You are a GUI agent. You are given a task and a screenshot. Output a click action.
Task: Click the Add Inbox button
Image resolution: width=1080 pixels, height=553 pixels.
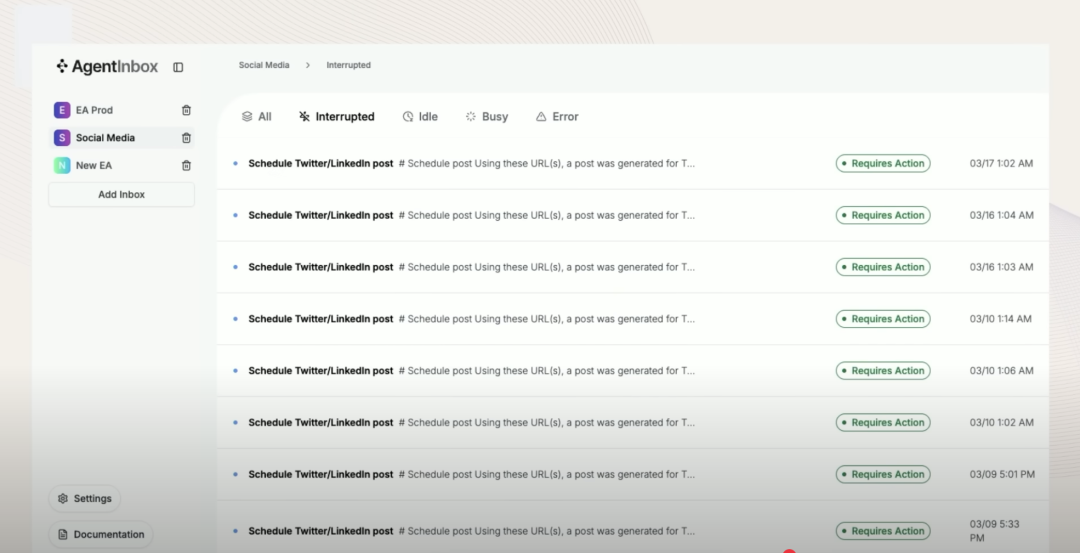click(x=121, y=194)
